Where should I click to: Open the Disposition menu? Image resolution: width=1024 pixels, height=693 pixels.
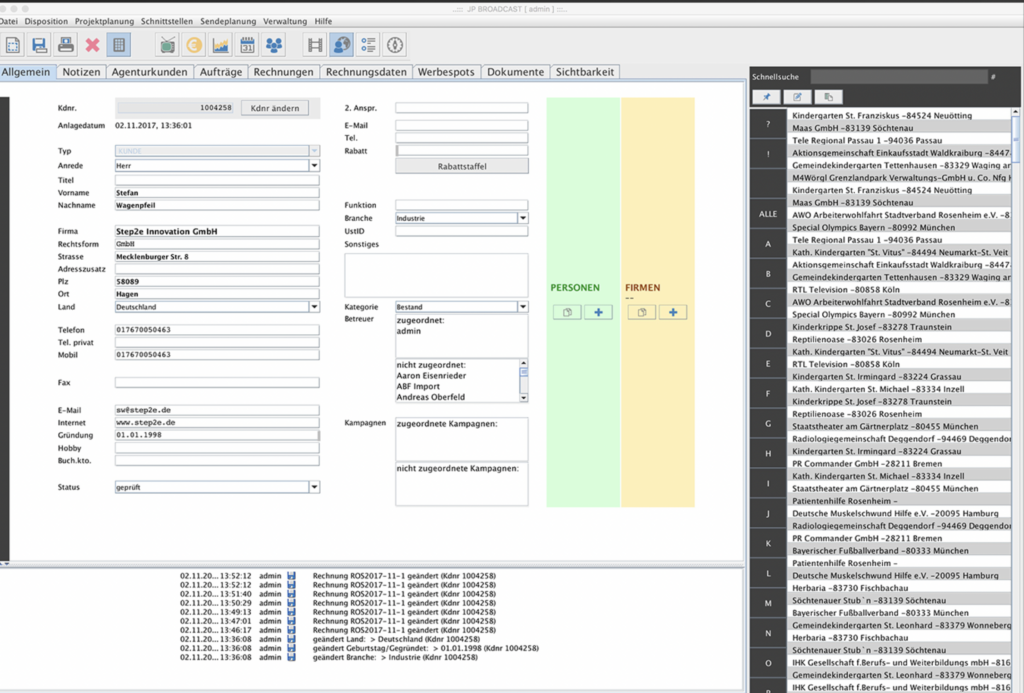(46, 22)
